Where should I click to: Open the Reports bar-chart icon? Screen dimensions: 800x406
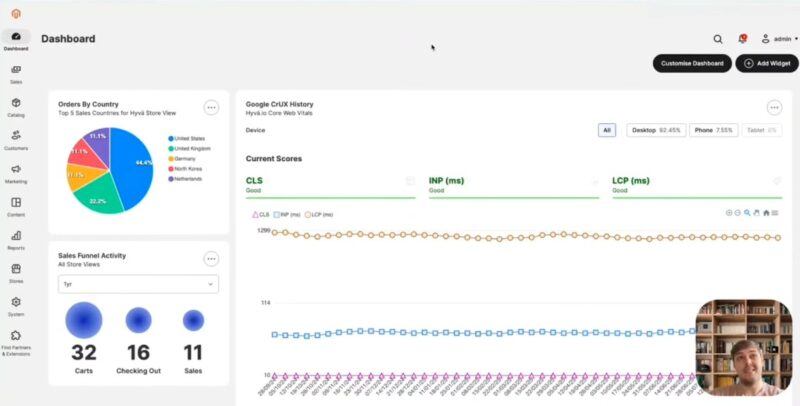click(x=16, y=238)
